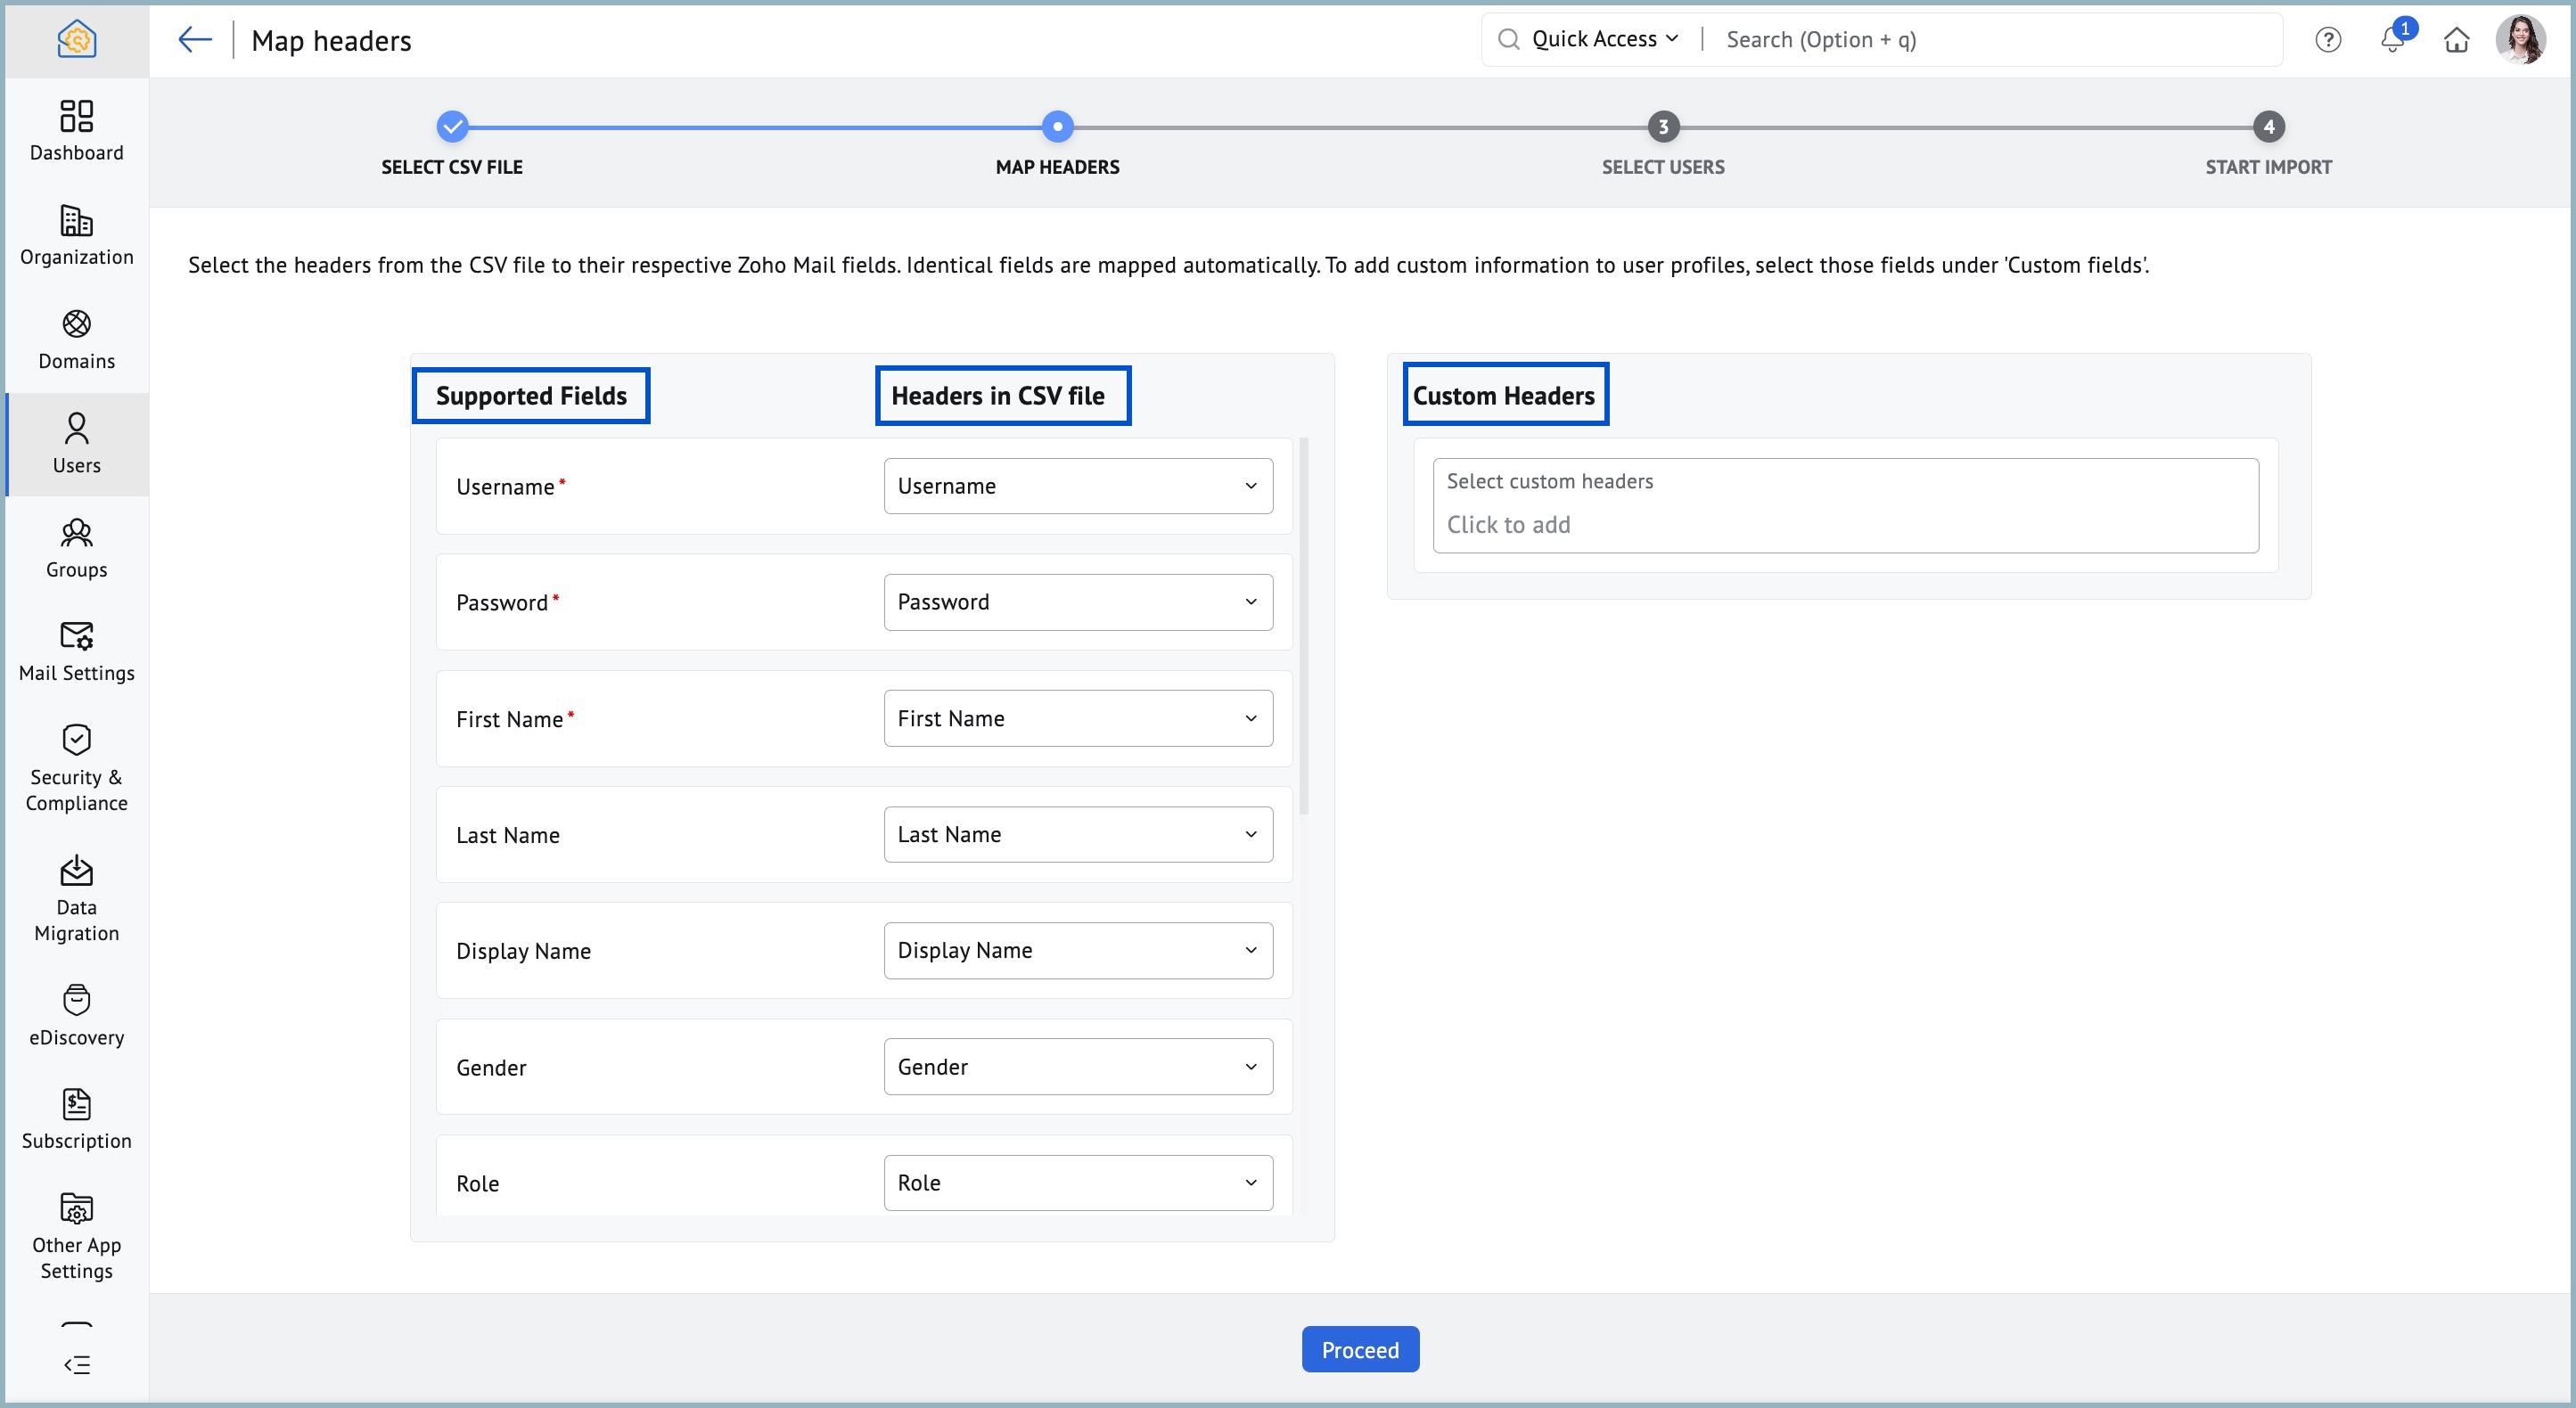
Task: Click the Zoho Mail admin logo icon
Action: click(77, 40)
